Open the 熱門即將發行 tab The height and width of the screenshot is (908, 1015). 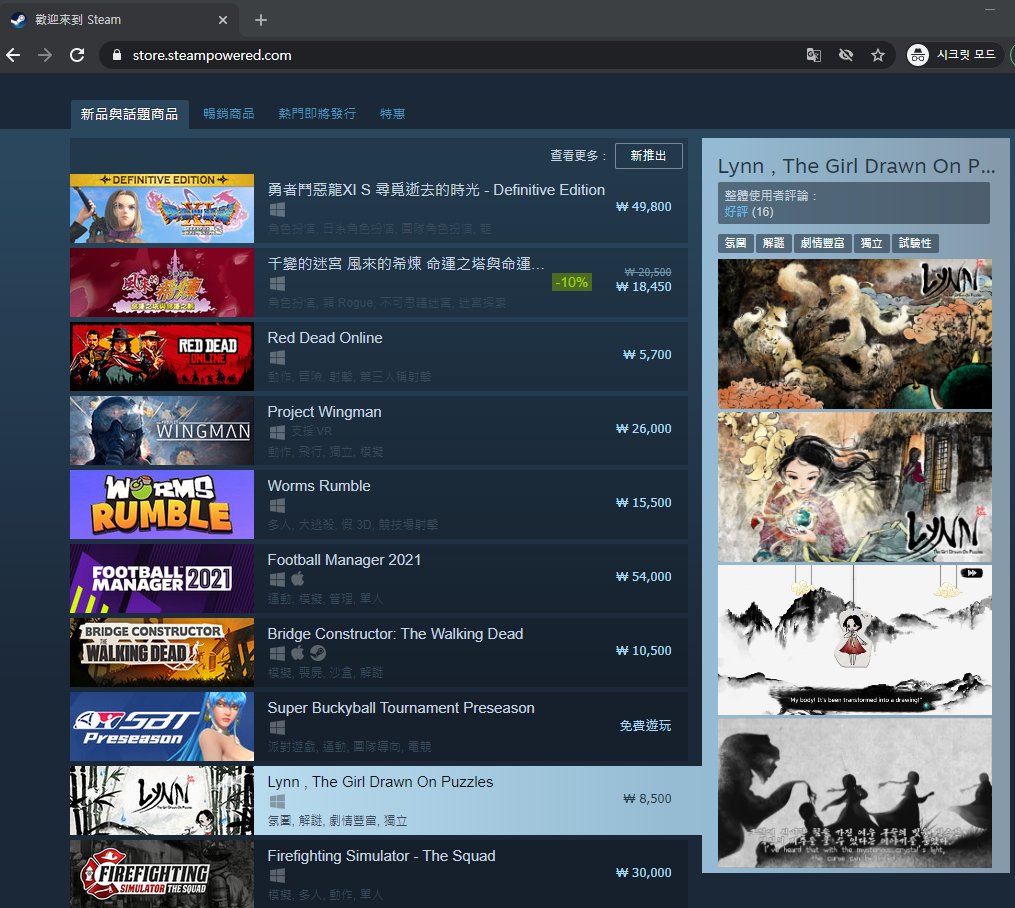click(317, 114)
